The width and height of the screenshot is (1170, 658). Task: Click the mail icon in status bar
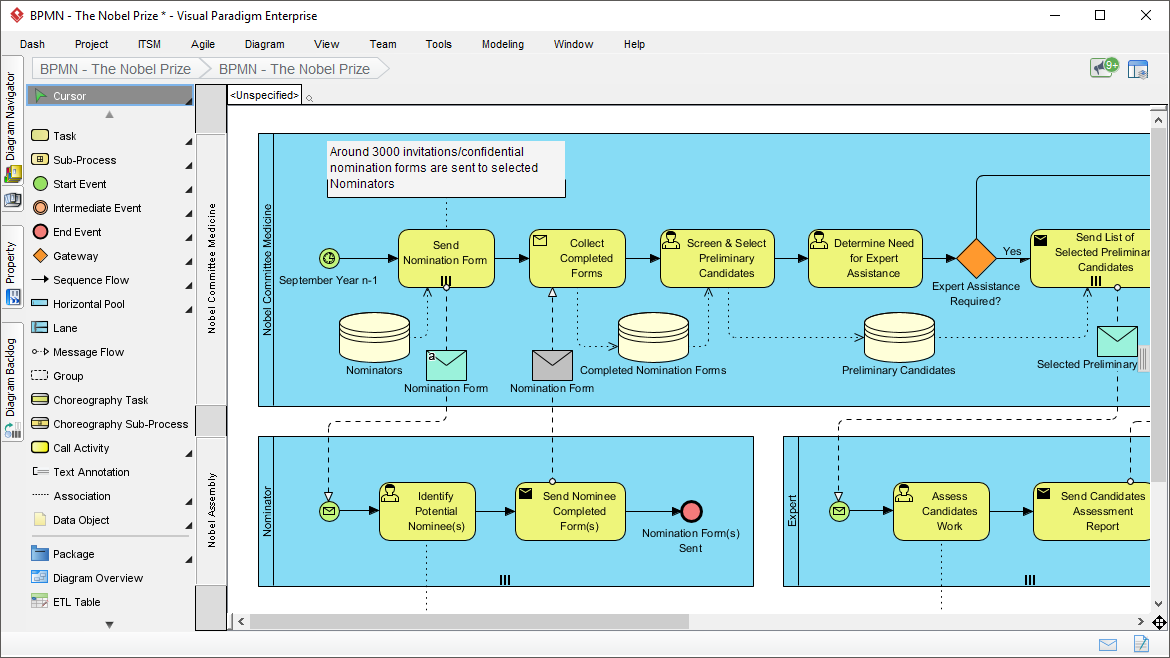tap(1108, 645)
